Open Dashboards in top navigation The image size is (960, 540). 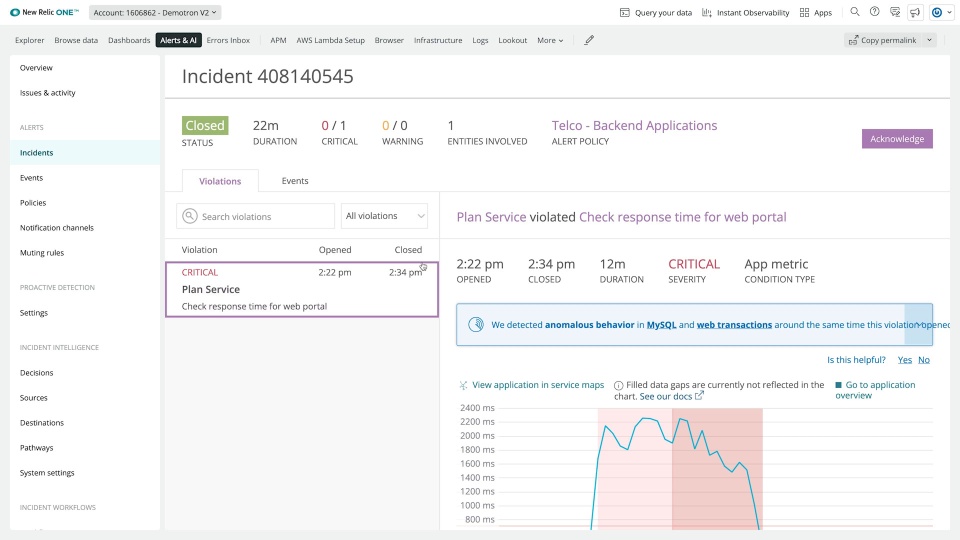click(x=129, y=40)
